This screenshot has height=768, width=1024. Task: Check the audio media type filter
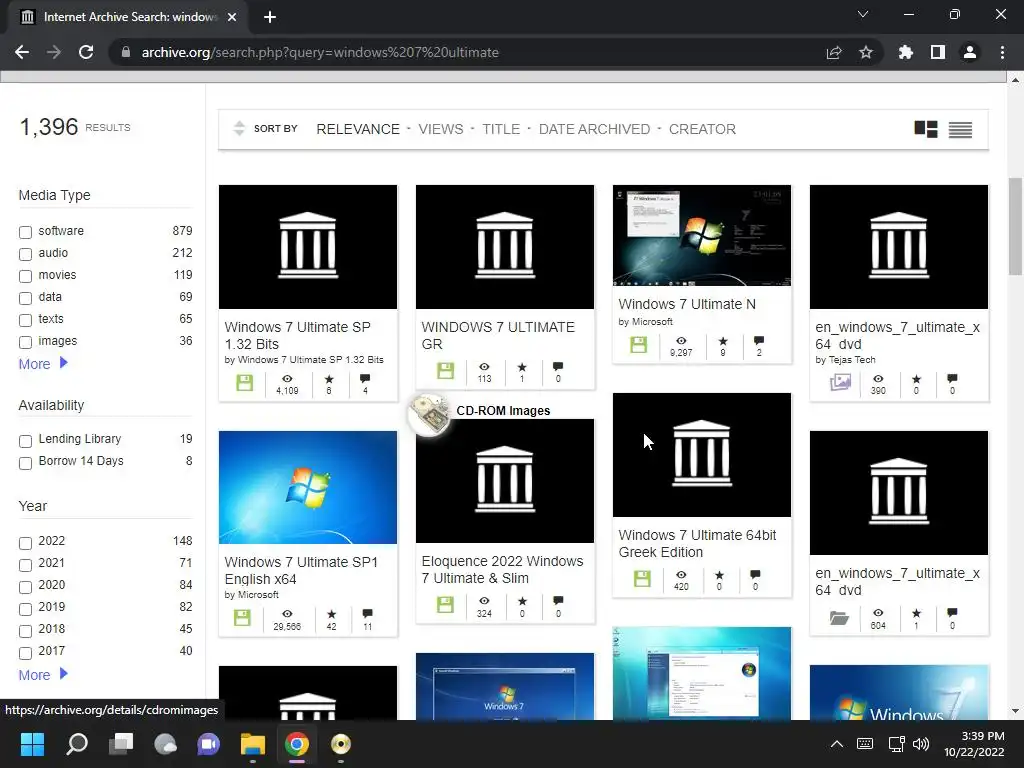[25, 254]
